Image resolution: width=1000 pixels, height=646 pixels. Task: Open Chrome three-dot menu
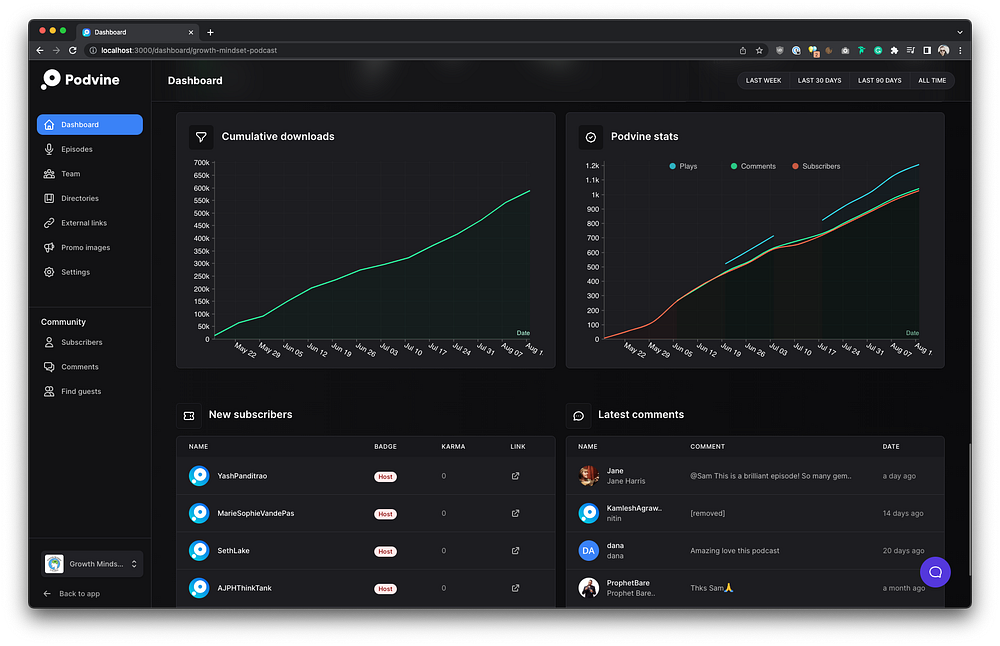960,50
